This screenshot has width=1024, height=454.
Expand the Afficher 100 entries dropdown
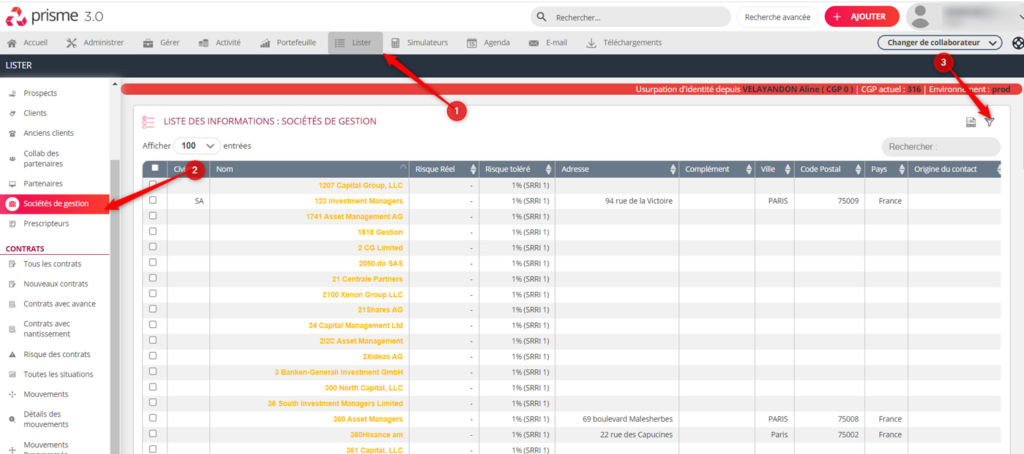tap(197, 145)
